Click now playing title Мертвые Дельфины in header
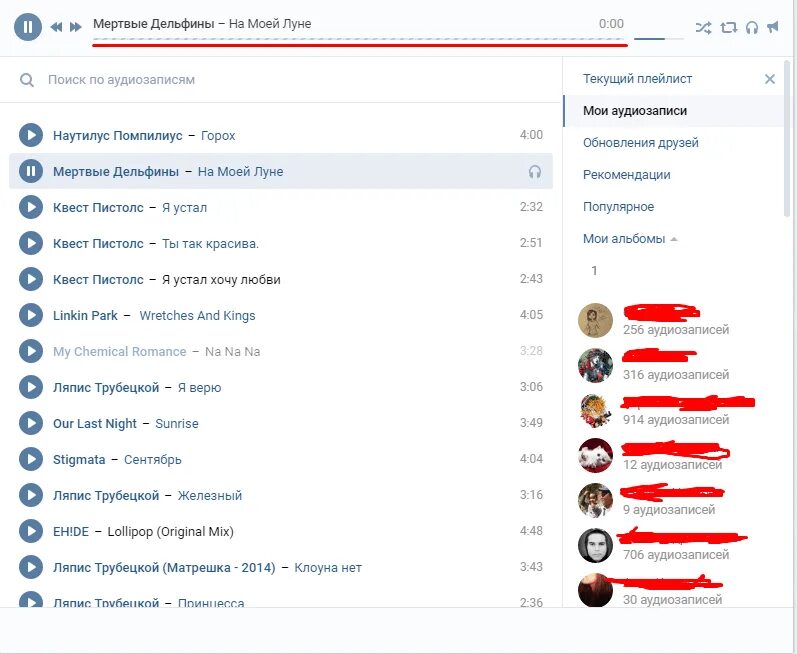797x654 pixels. click(154, 24)
